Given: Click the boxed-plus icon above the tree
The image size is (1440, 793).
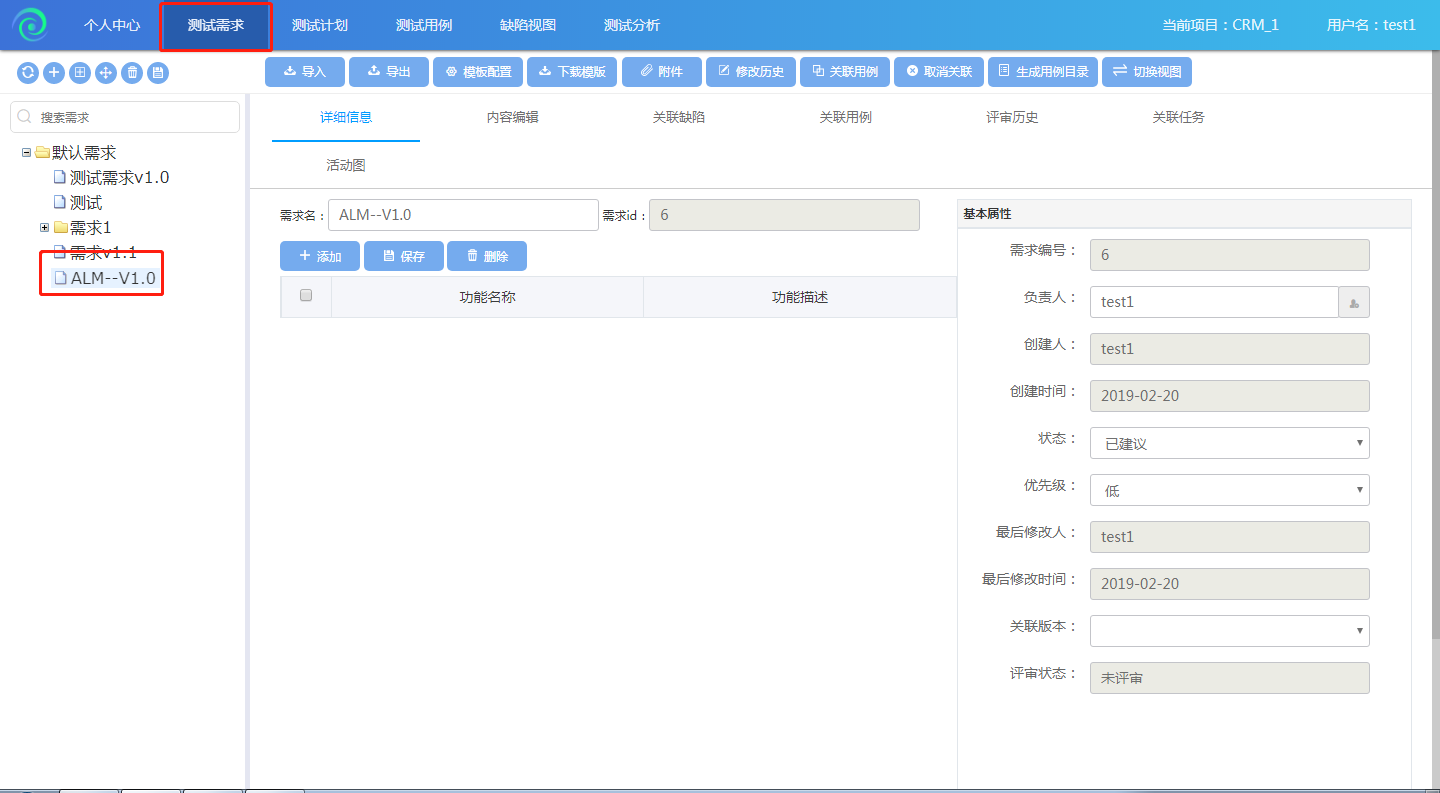Looking at the screenshot, I should (x=80, y=72).
